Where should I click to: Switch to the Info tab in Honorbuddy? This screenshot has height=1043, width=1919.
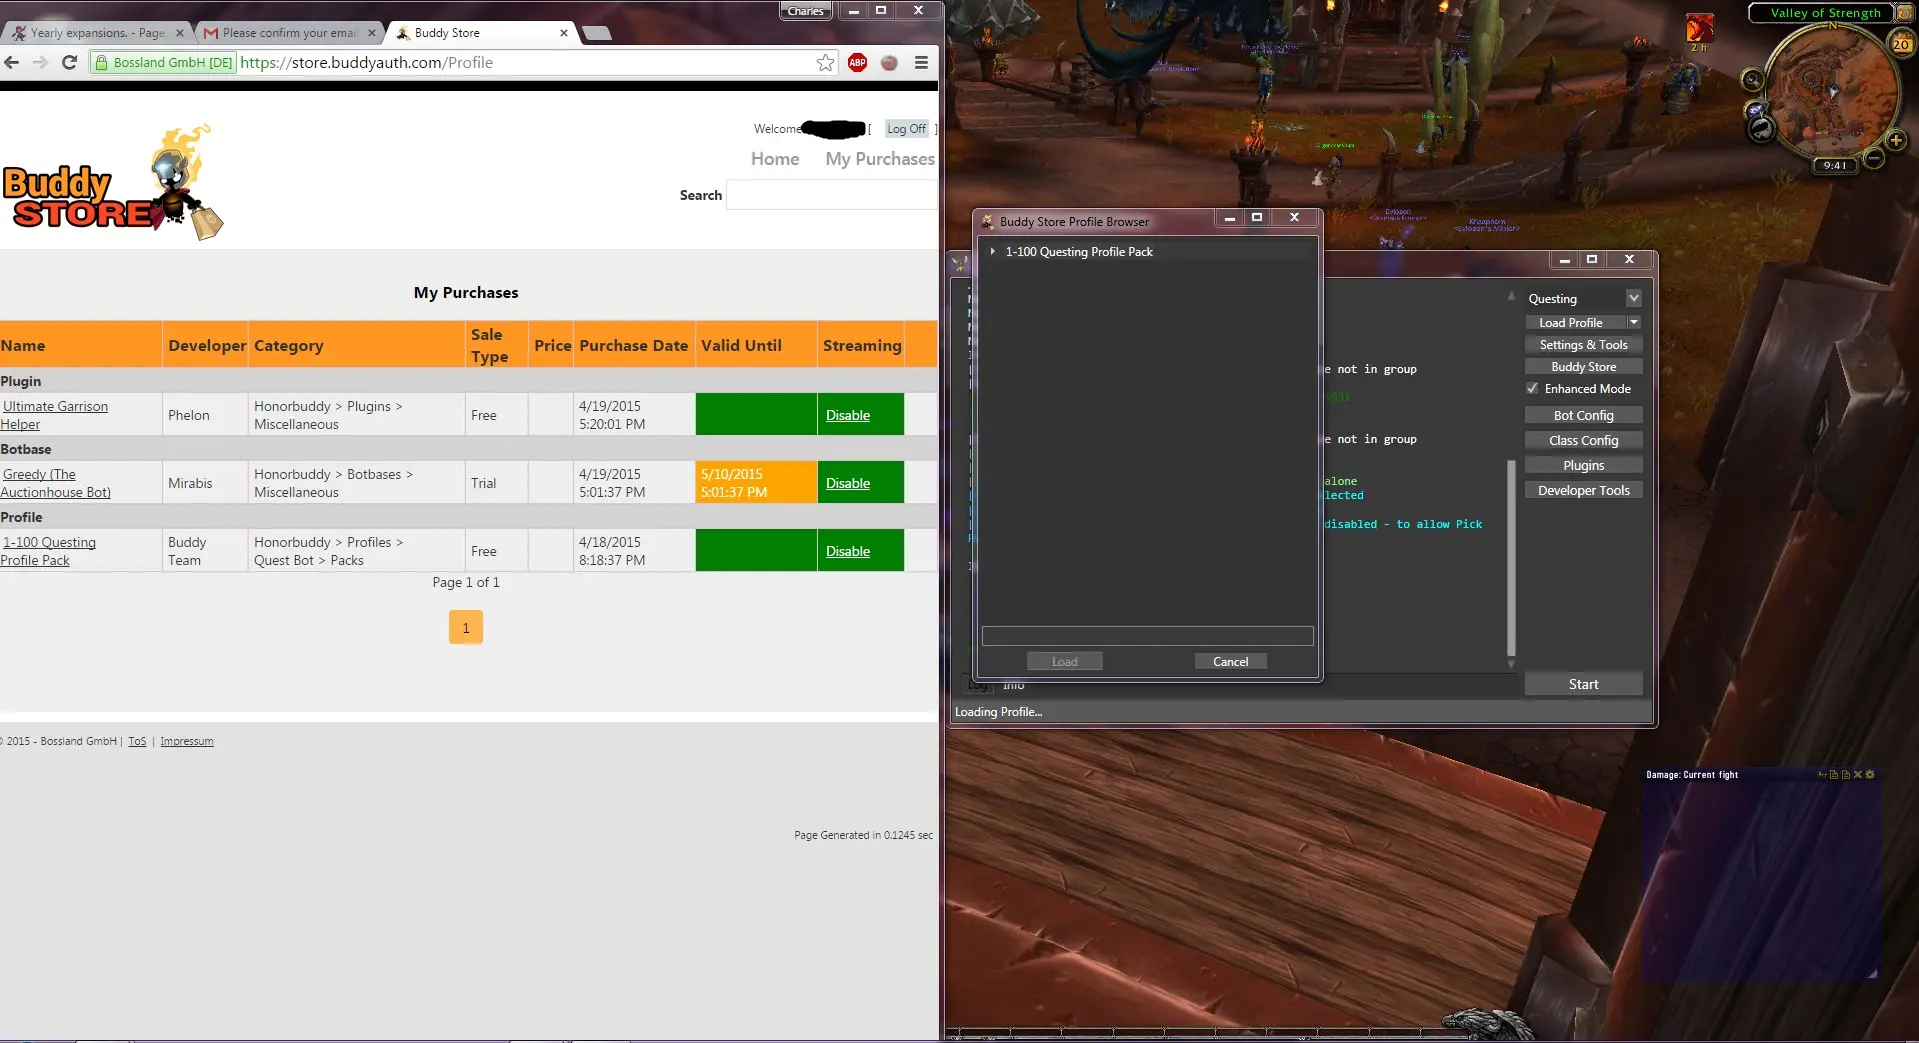pyautogui.click(x=1013, y=685)
